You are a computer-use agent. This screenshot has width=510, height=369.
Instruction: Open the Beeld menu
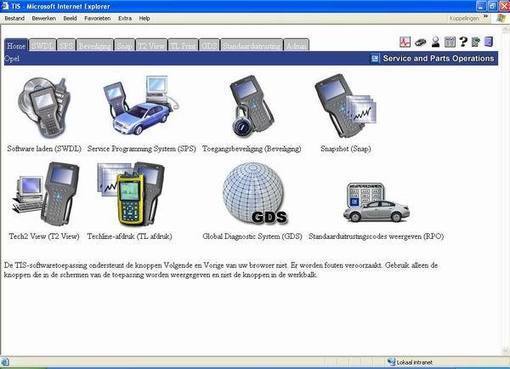pyautogui.click(x=70, y=18)
